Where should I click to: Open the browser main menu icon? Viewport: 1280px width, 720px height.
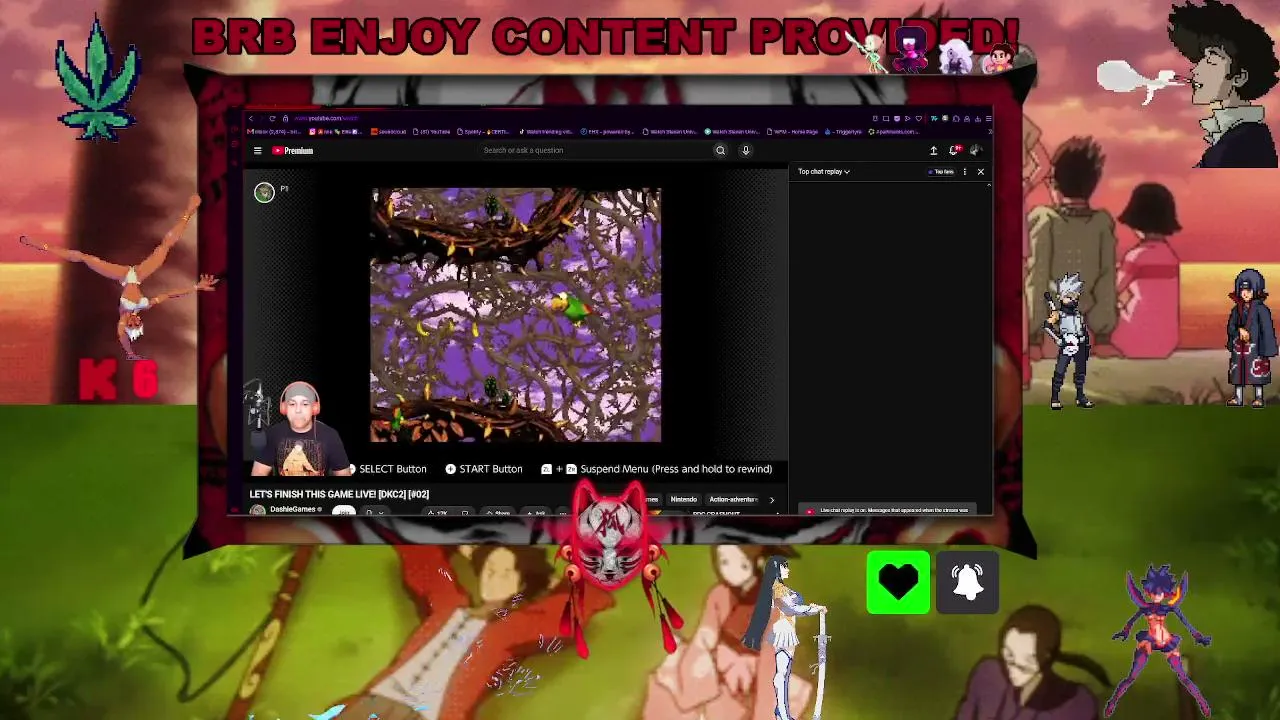(x=988, y=119)
